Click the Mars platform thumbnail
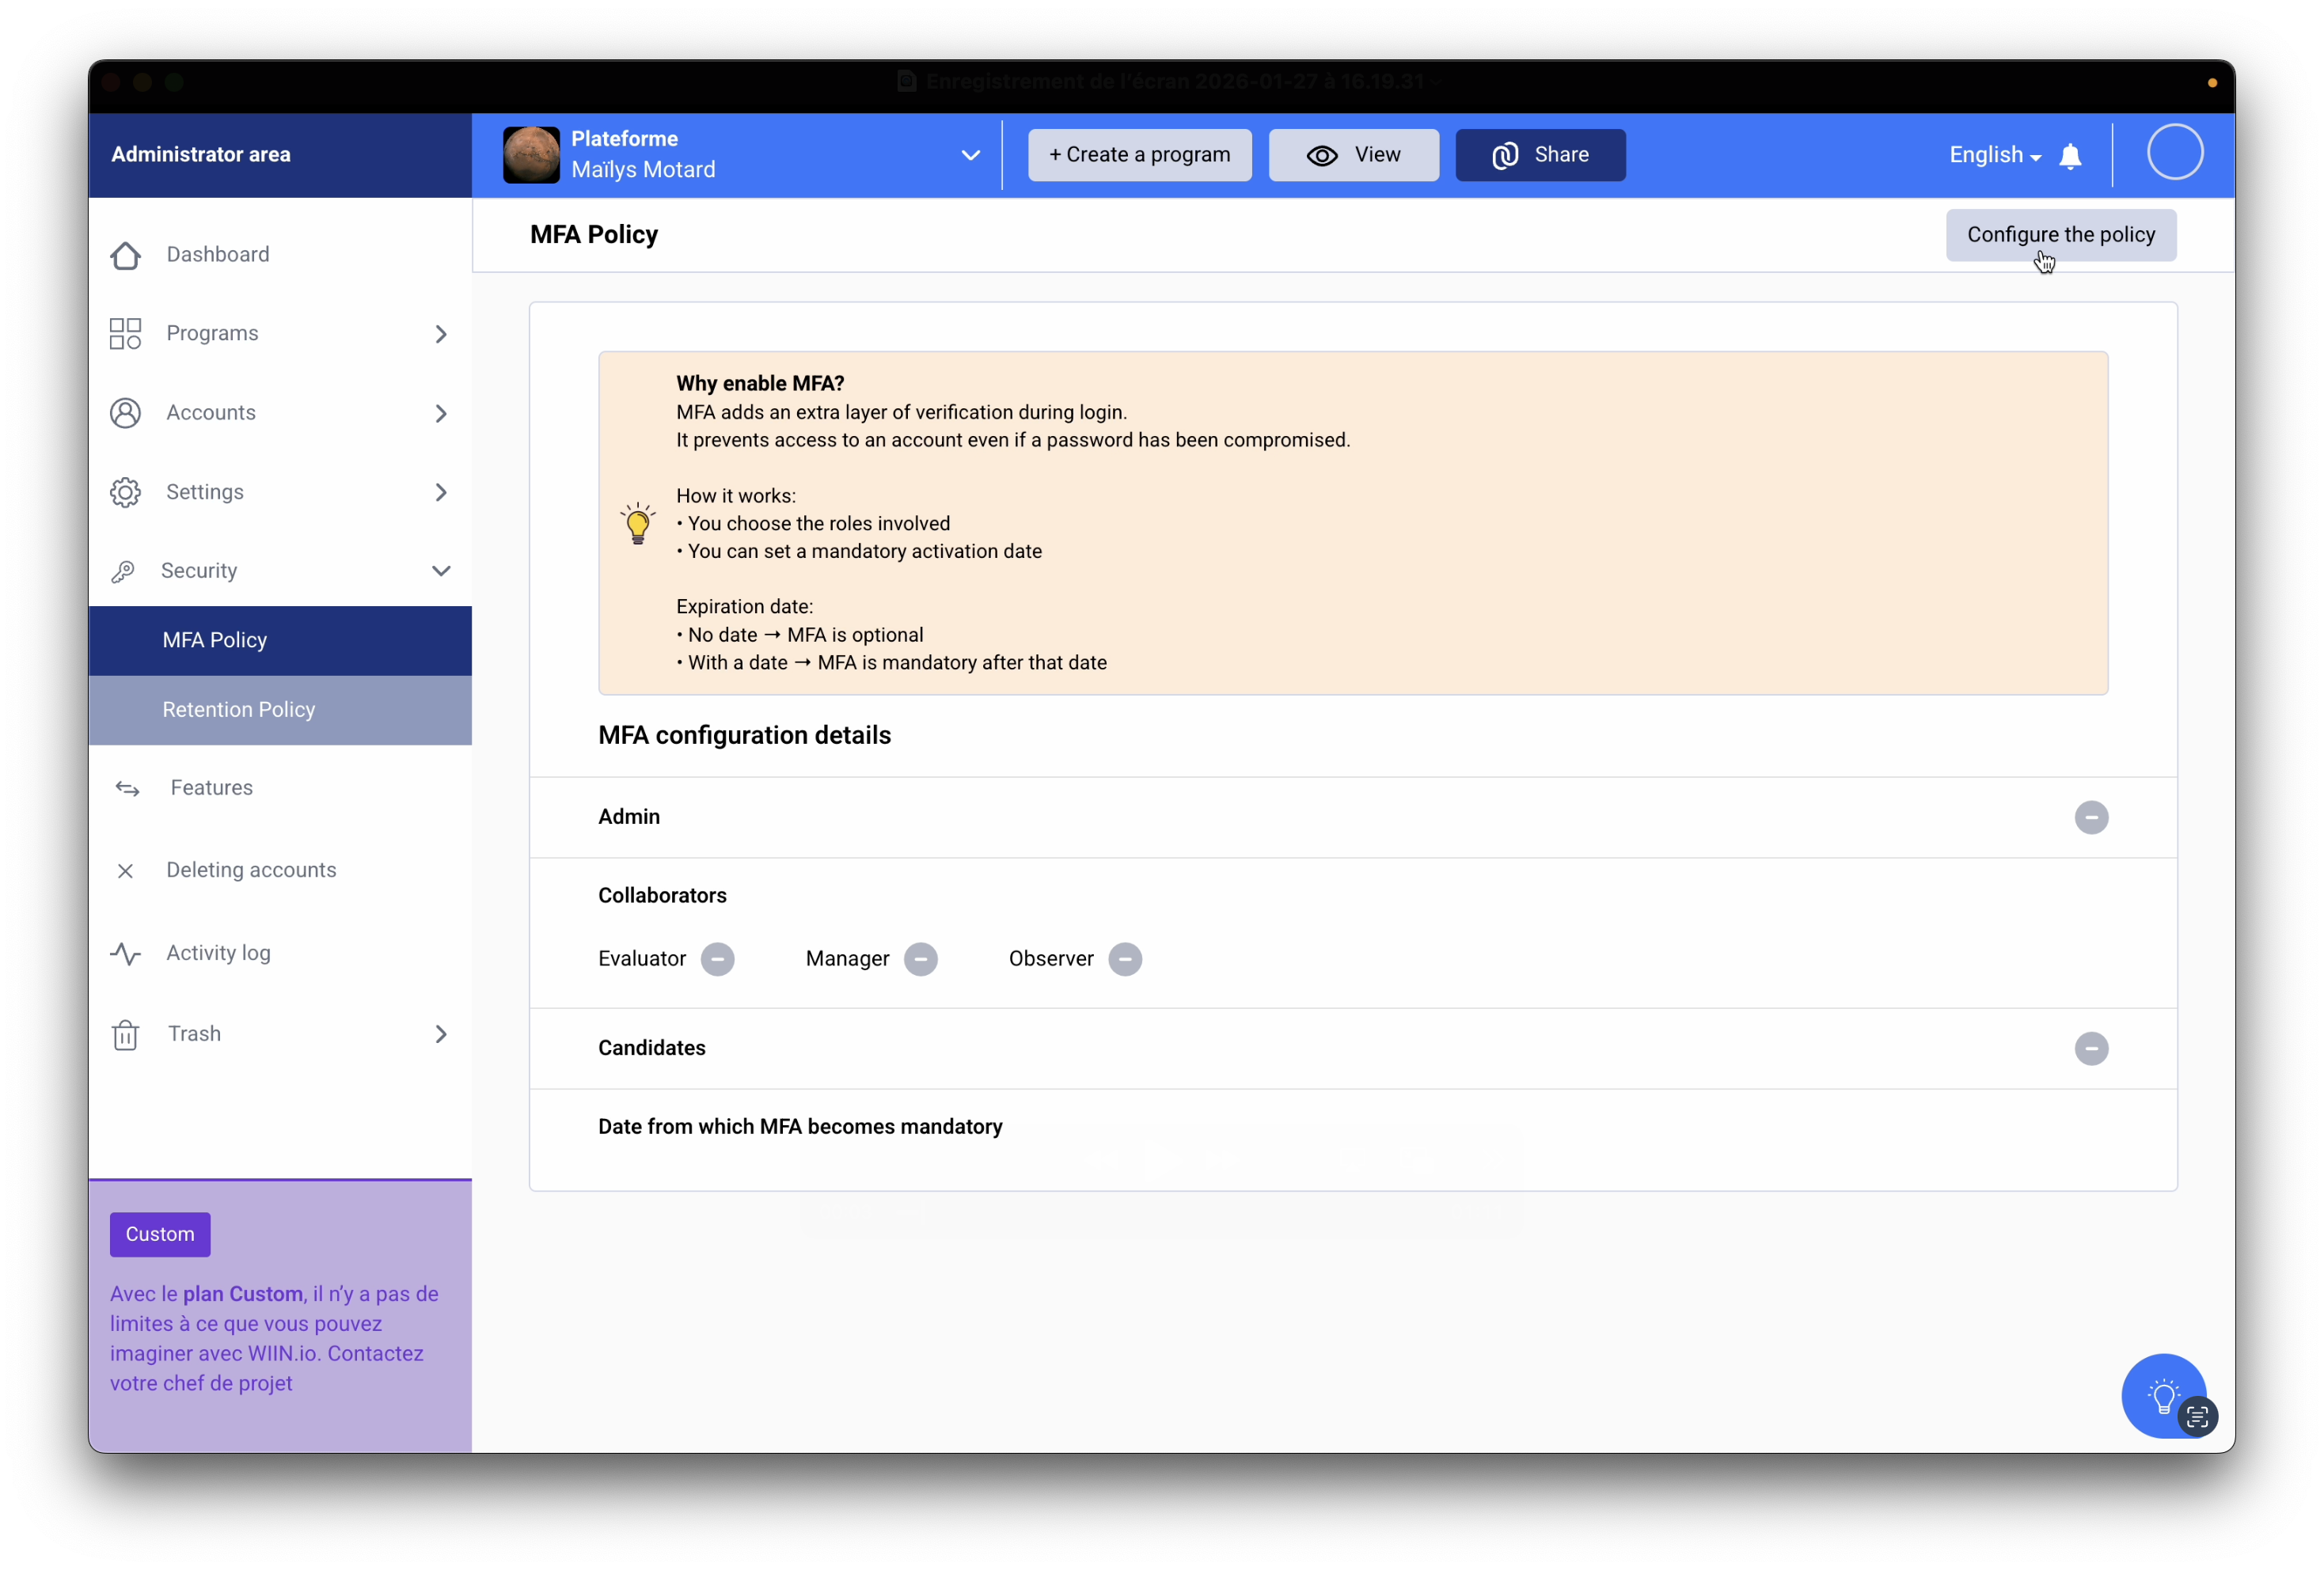The width and height of the screenshot is (2324, 1570). [531, 155]
